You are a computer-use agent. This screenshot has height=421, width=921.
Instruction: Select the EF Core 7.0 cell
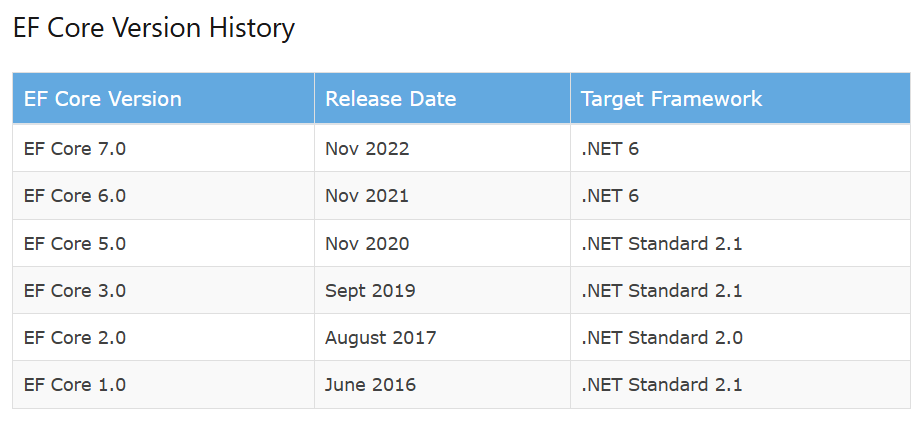75,149
